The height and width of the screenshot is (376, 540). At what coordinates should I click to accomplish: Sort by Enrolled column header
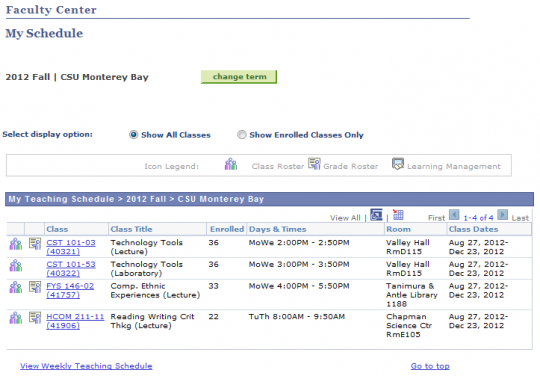pyautogui.click(x=227, y=229)
